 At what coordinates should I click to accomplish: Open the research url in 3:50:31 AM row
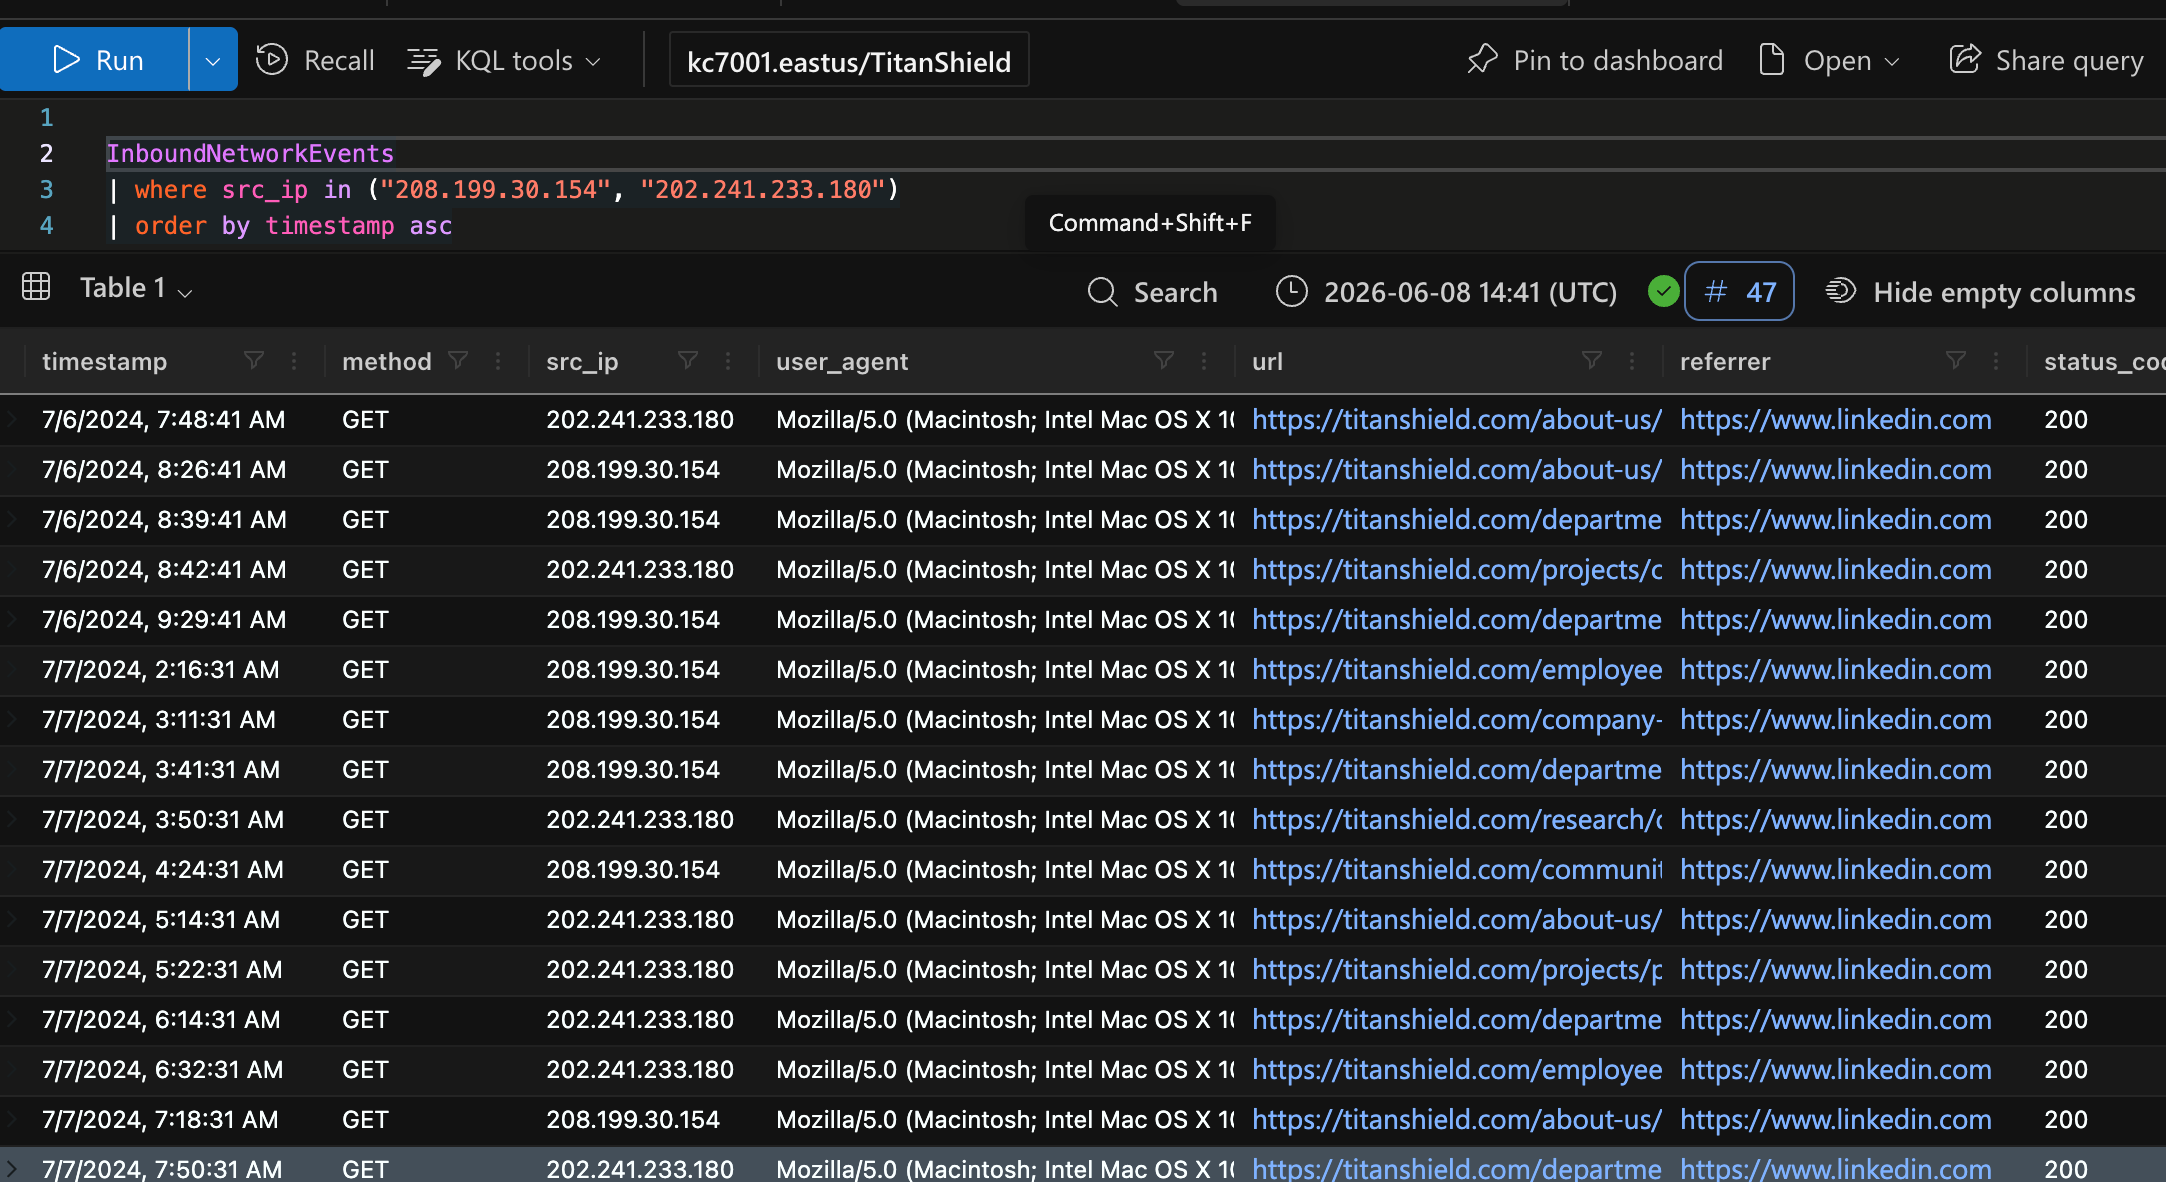[x=1456, y=819]
